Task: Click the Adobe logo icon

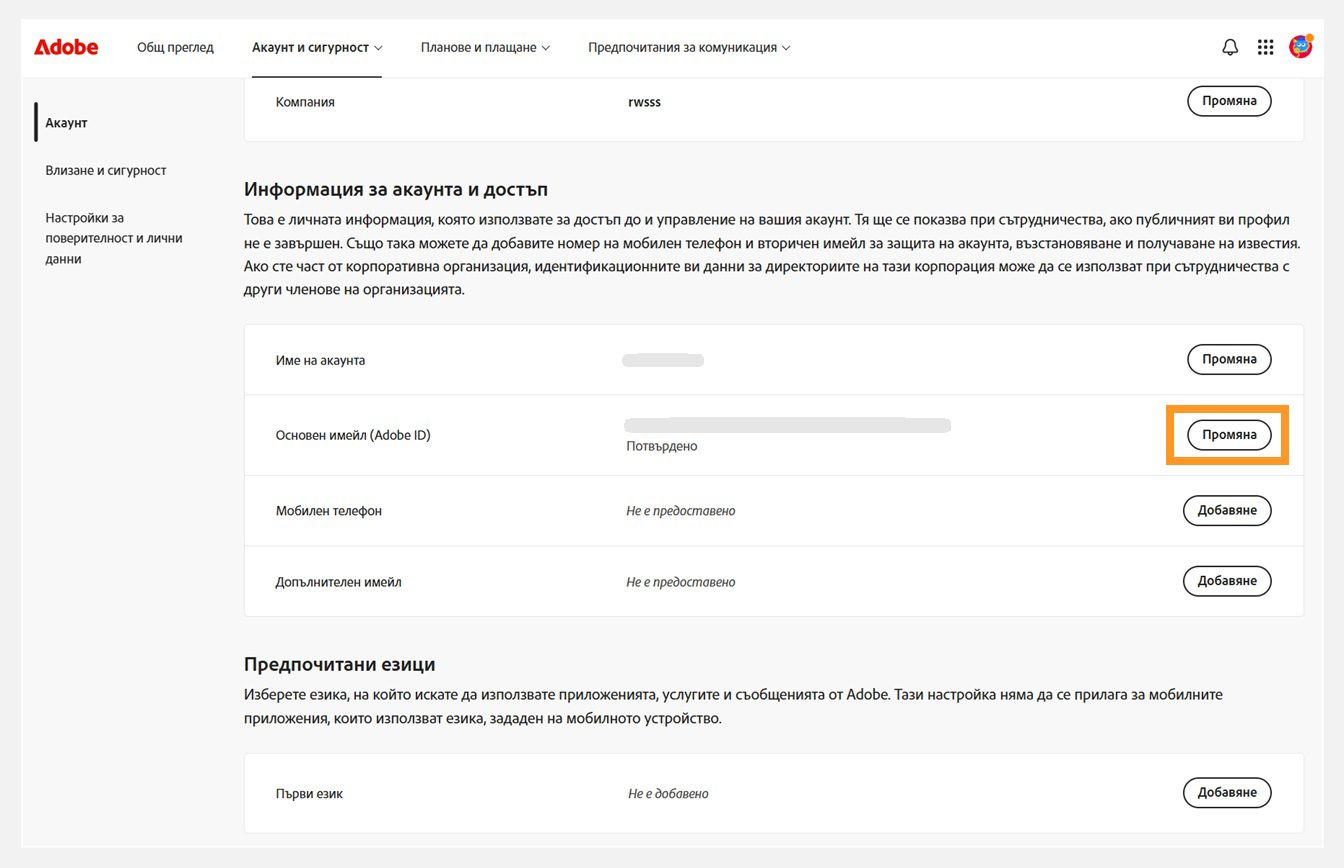Action: [x=65, y=46]
